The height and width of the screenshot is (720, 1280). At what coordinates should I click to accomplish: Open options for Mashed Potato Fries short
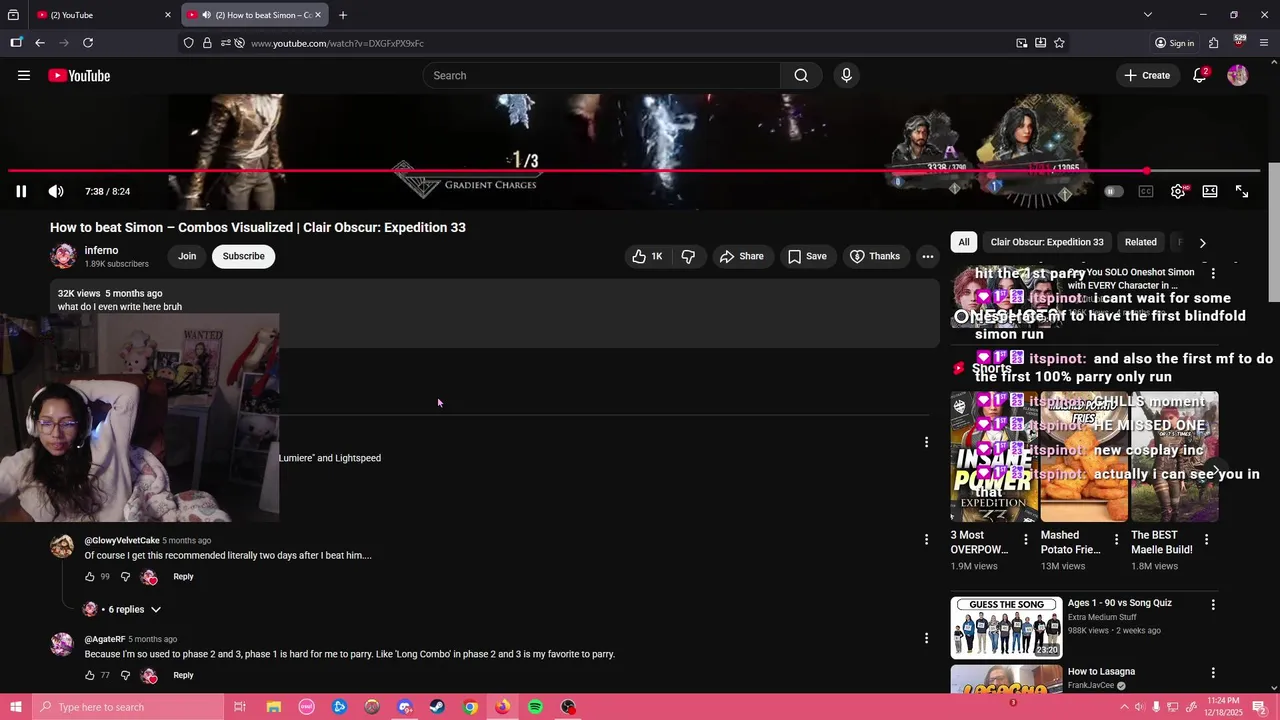1116,540
